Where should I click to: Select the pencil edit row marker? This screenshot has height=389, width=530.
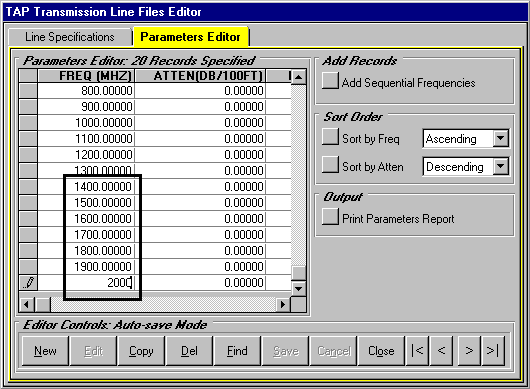(28, 282)
